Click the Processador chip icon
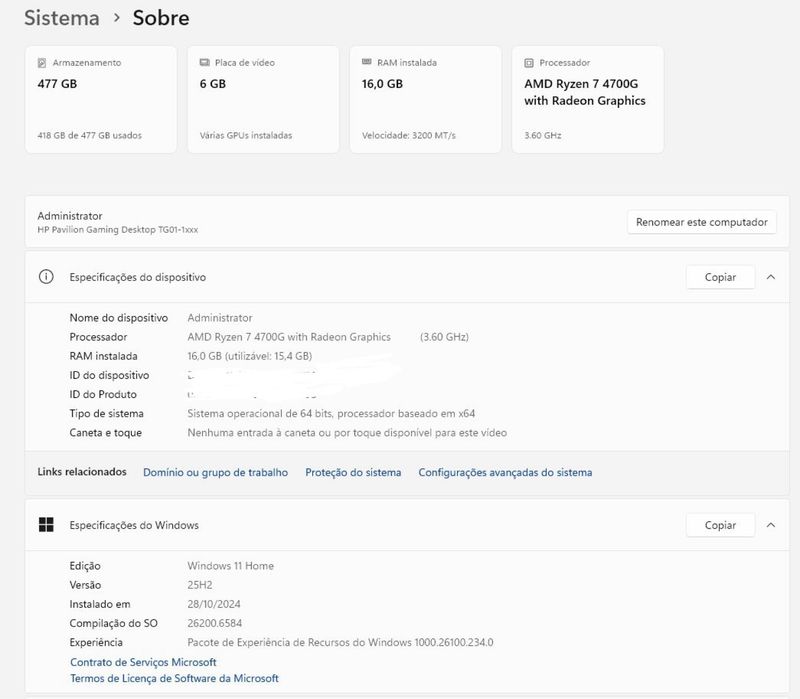Viewport: 800px width, 699px height. (x=529, y=63)
